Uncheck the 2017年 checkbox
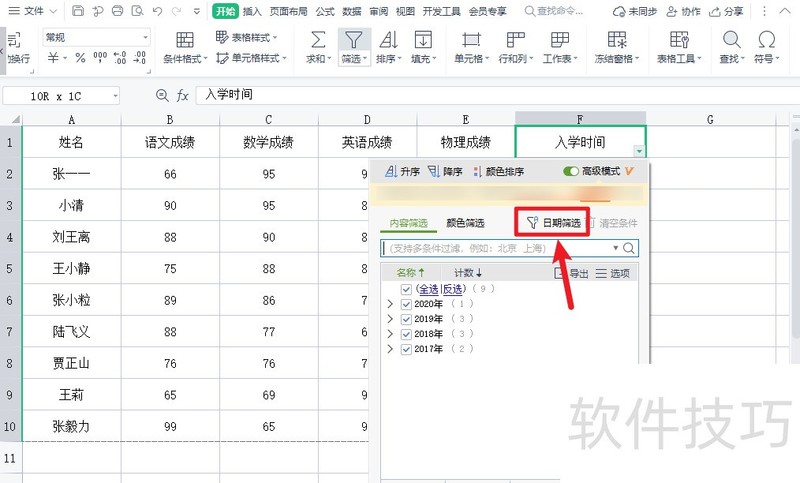800x483 pixels. [x=406, y=349]
